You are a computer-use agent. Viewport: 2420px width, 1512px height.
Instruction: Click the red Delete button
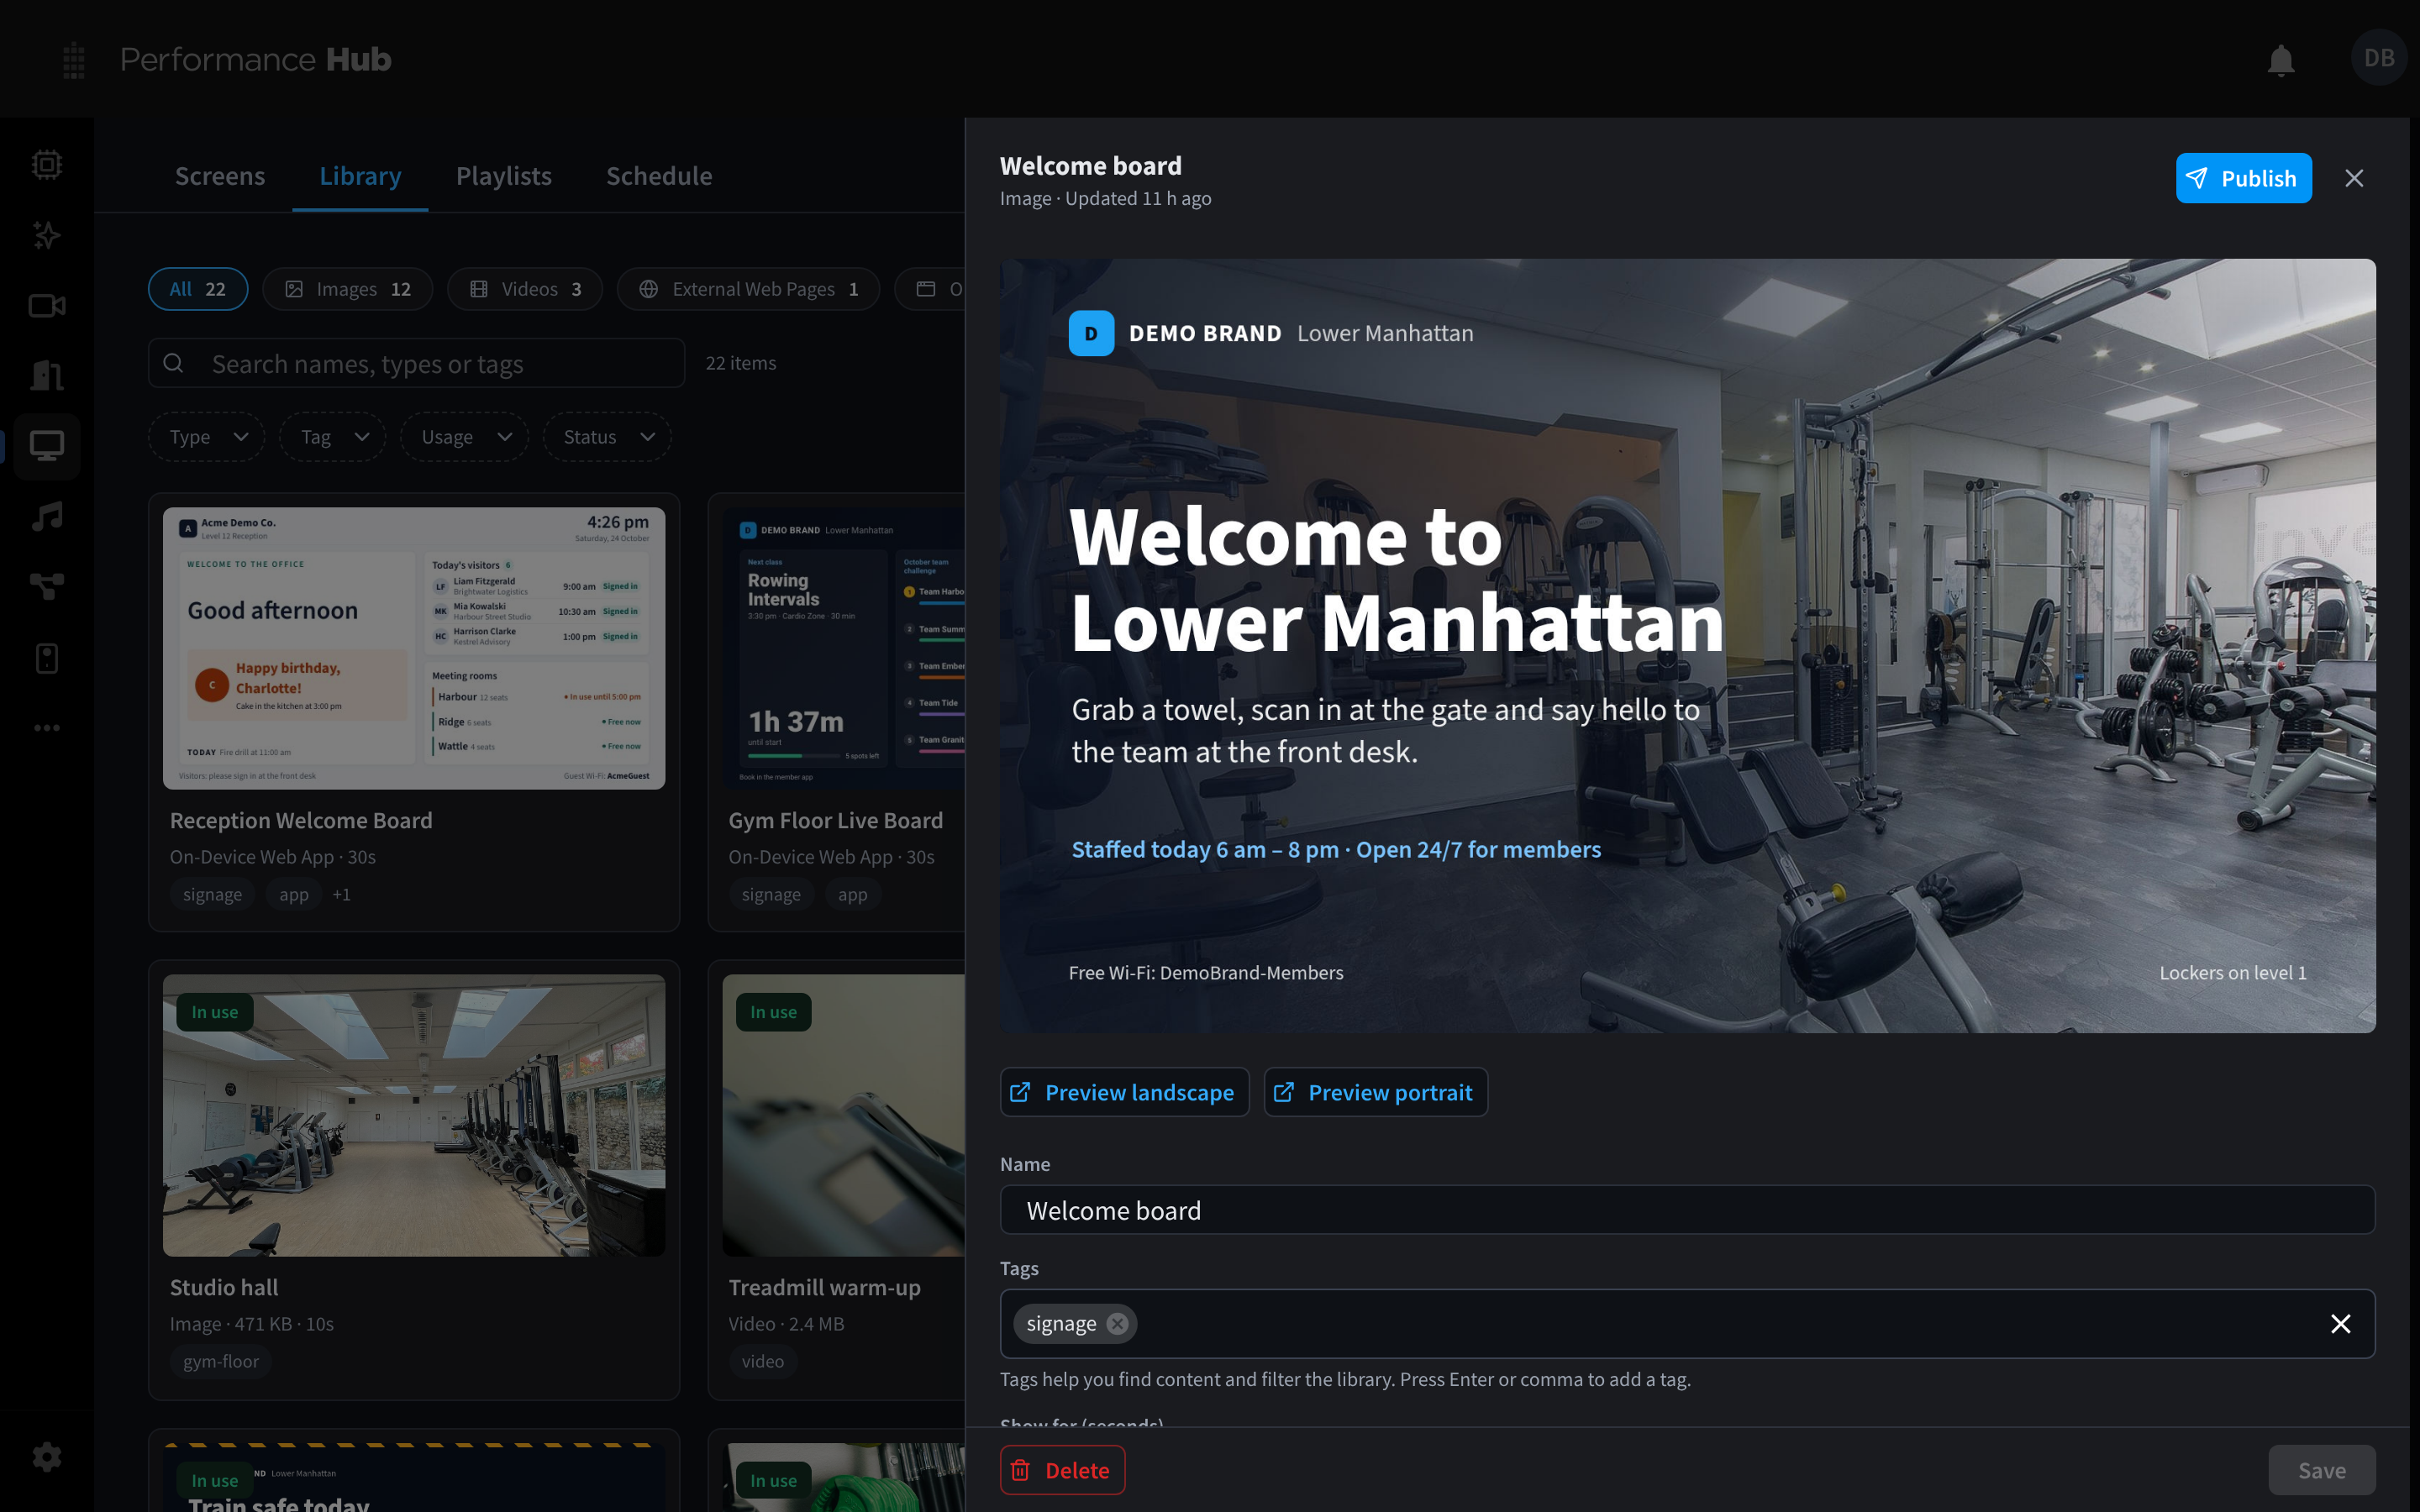point(1062,1470)
